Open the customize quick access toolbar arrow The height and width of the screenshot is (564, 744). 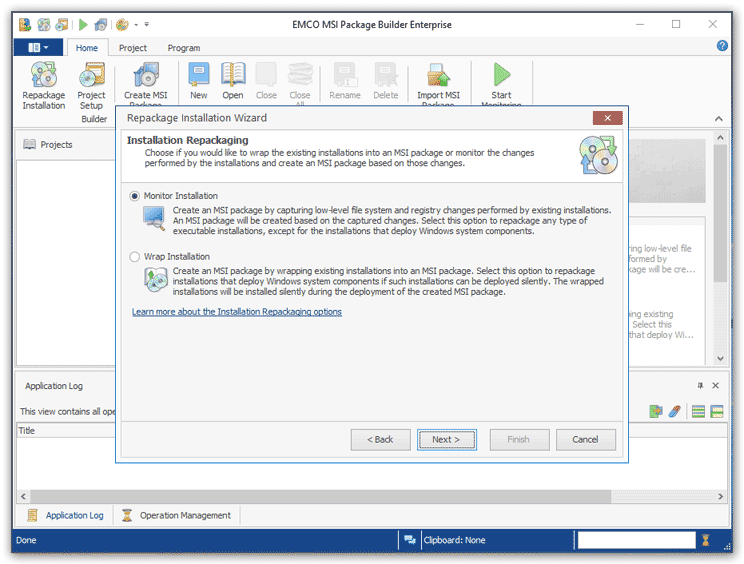[147, 24]
